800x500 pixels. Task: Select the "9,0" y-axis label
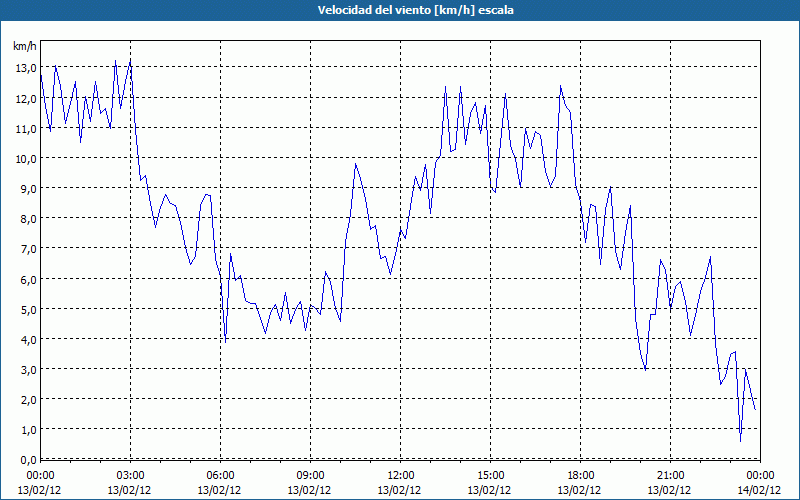pyautogui.click(x=28, y=189)
